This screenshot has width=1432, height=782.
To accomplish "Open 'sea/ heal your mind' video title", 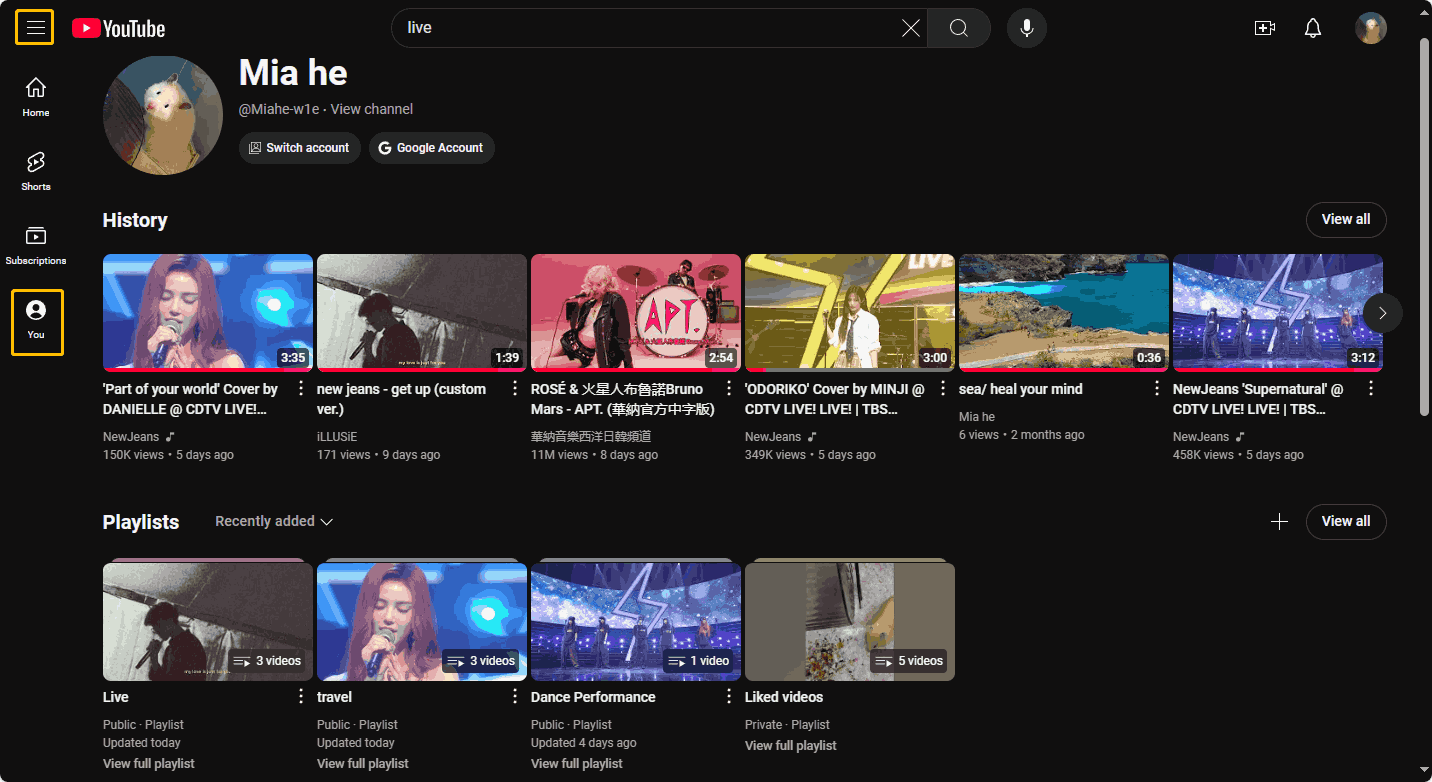I will [1021, 389].
